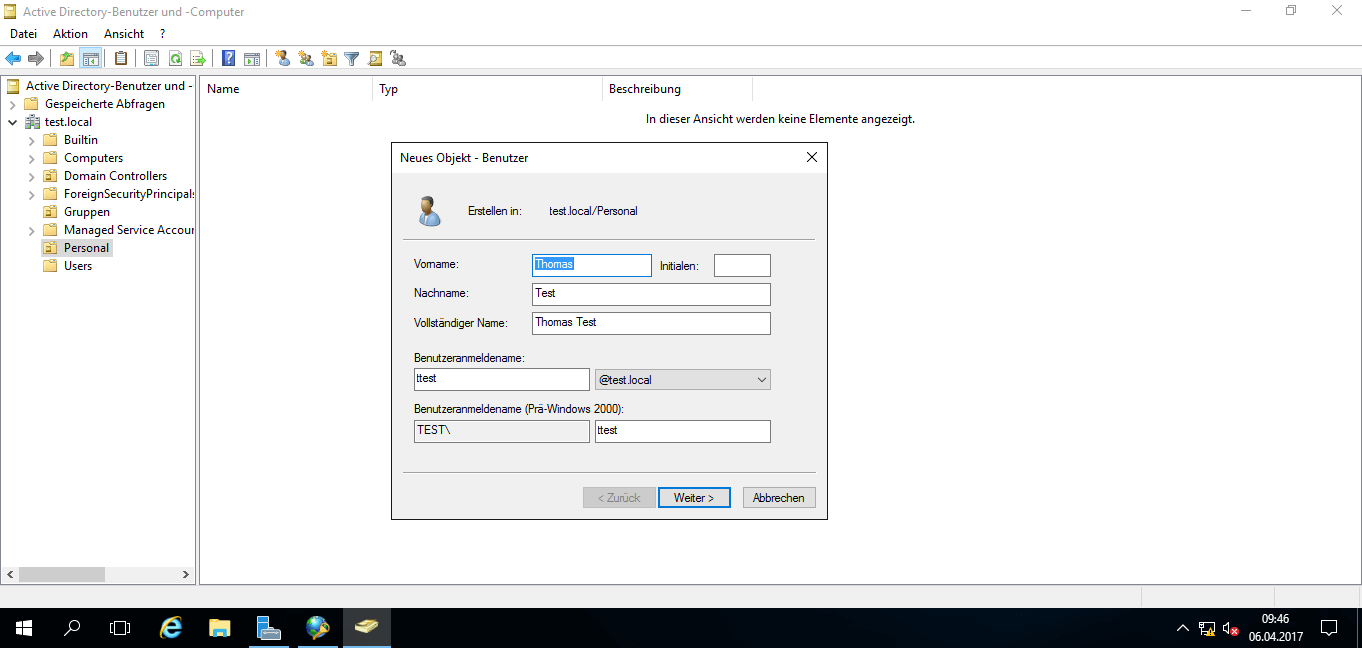The width and height of the screenshot is (1362, 648).
Task: Click tree pane scroll right arrow
Action: 186,575
